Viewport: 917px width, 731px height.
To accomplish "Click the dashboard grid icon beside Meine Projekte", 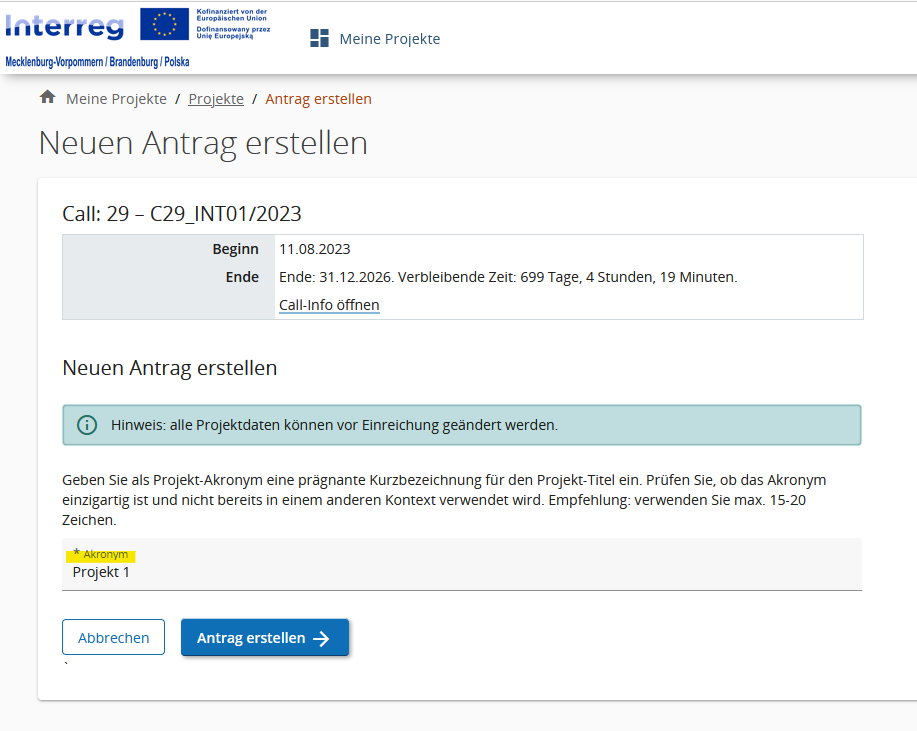I will [x=319, y=39].
